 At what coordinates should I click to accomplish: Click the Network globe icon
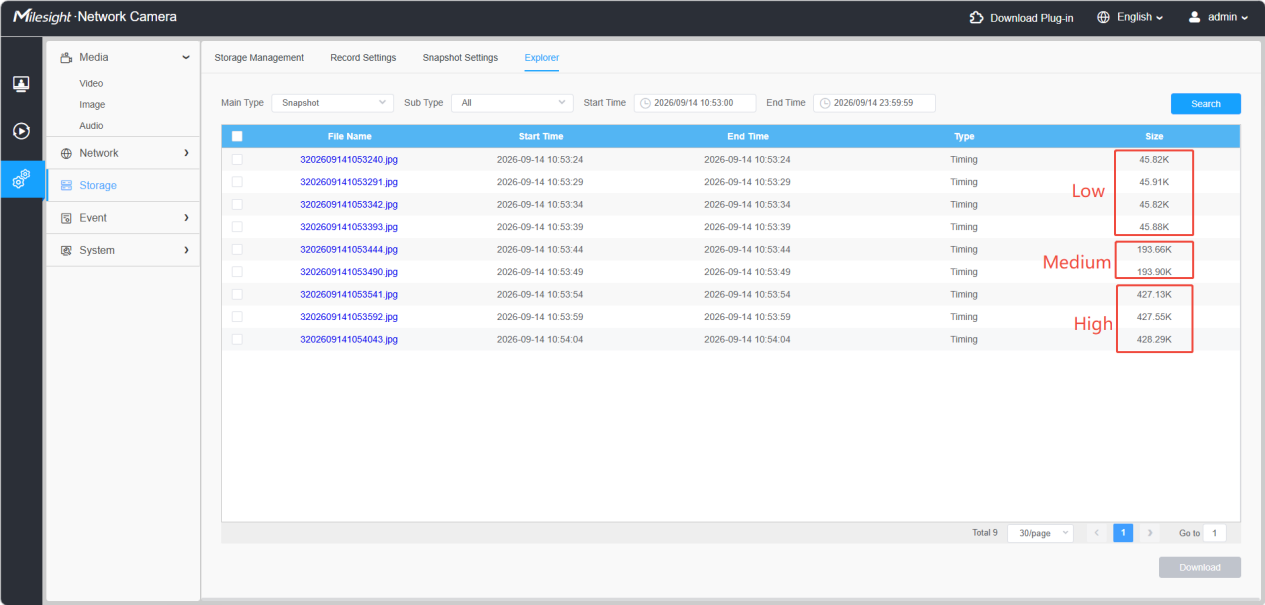pos(67,153)
